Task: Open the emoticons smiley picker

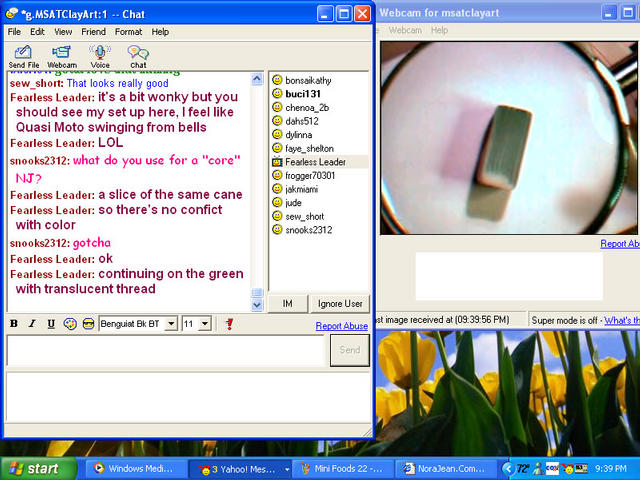Action: click(x=88, y=324)
